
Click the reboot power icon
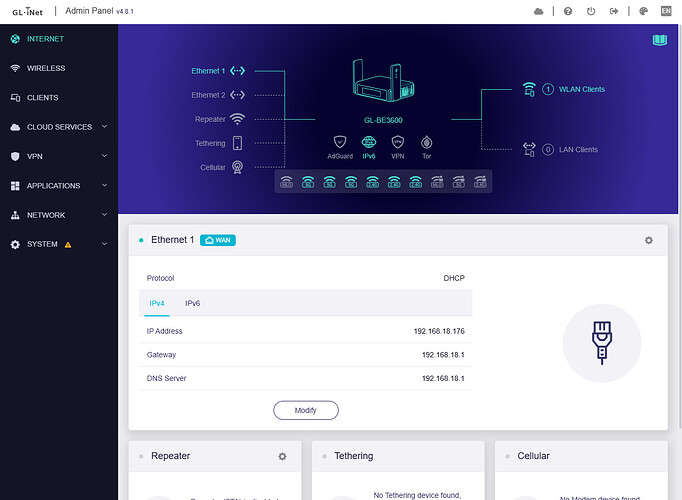(x=591, y=11)
